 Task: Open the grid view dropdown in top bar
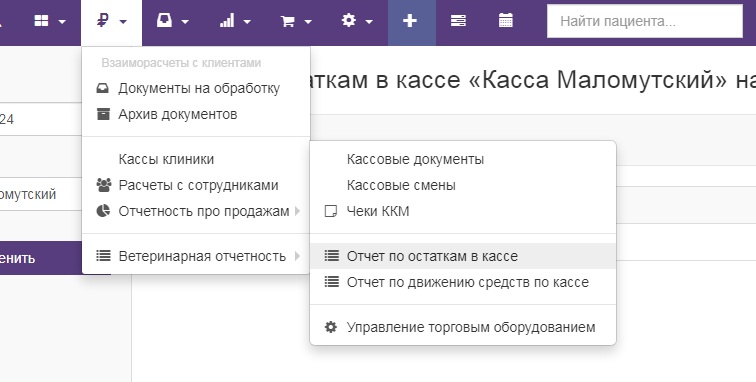coord(50,21)
